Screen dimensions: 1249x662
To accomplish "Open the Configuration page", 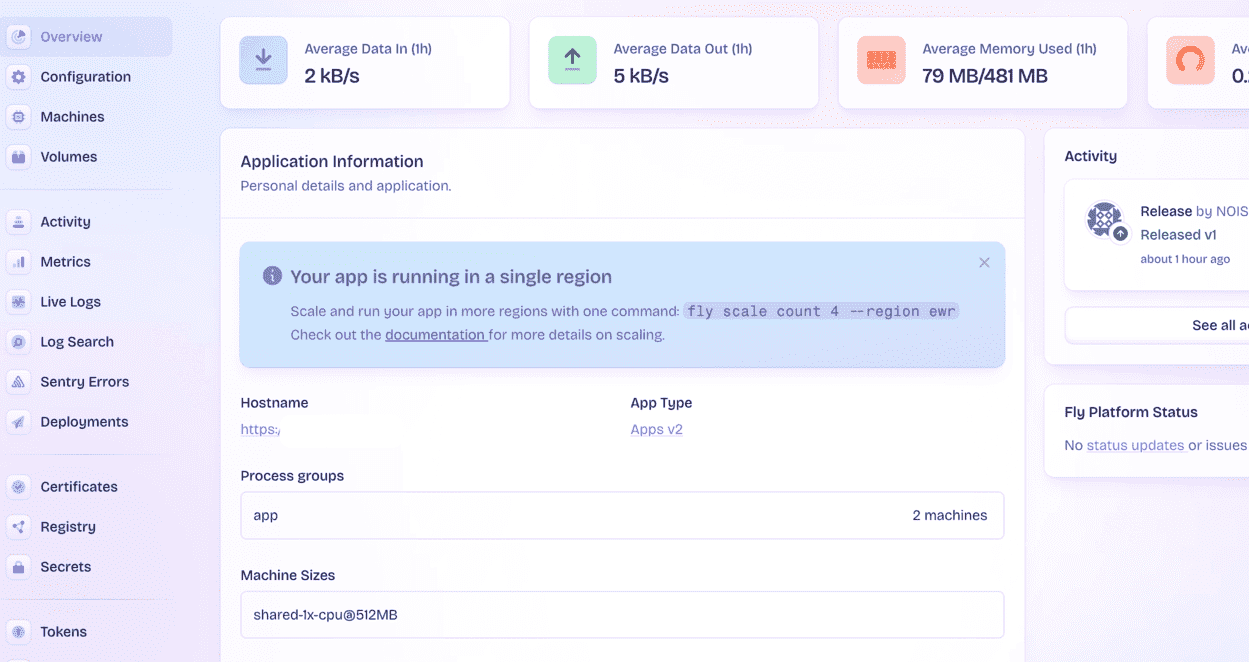I will tap(86, 77).
